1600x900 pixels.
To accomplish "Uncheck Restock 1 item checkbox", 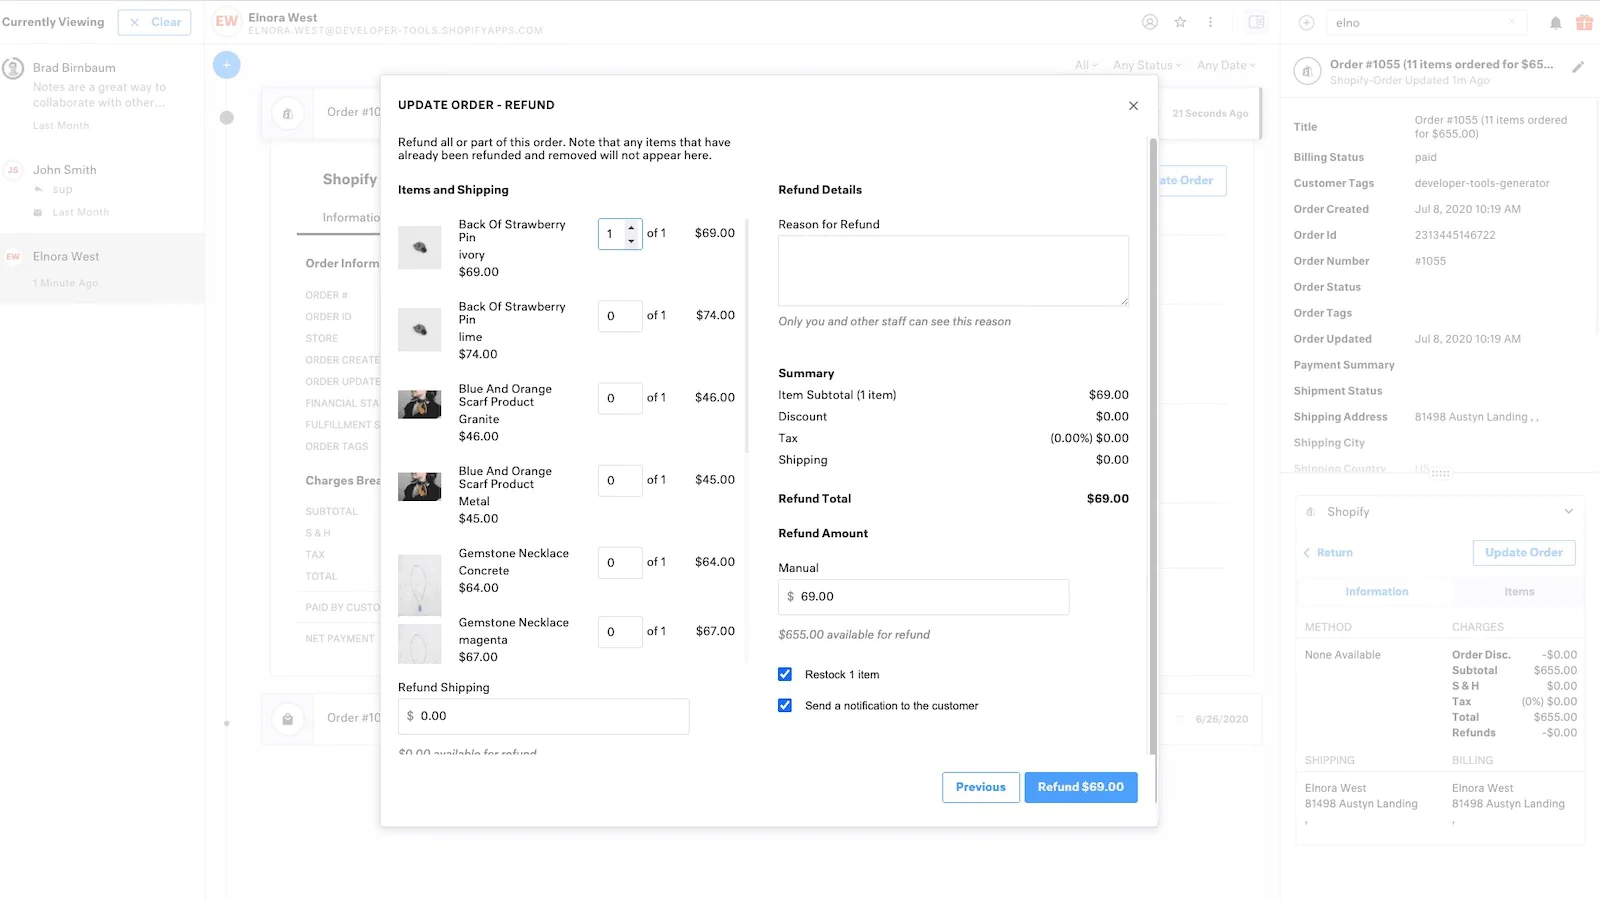I will coord(785,674).
